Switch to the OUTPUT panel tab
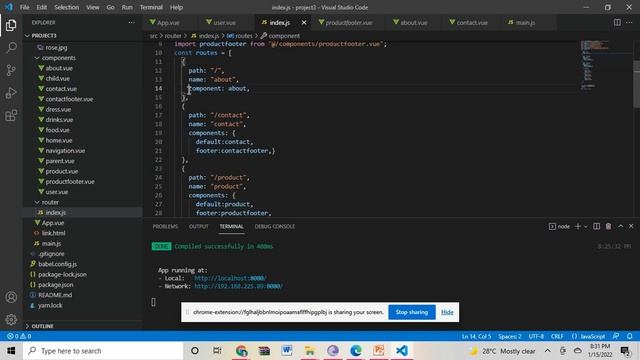This screenshot has height=360, width=640. 199,227
